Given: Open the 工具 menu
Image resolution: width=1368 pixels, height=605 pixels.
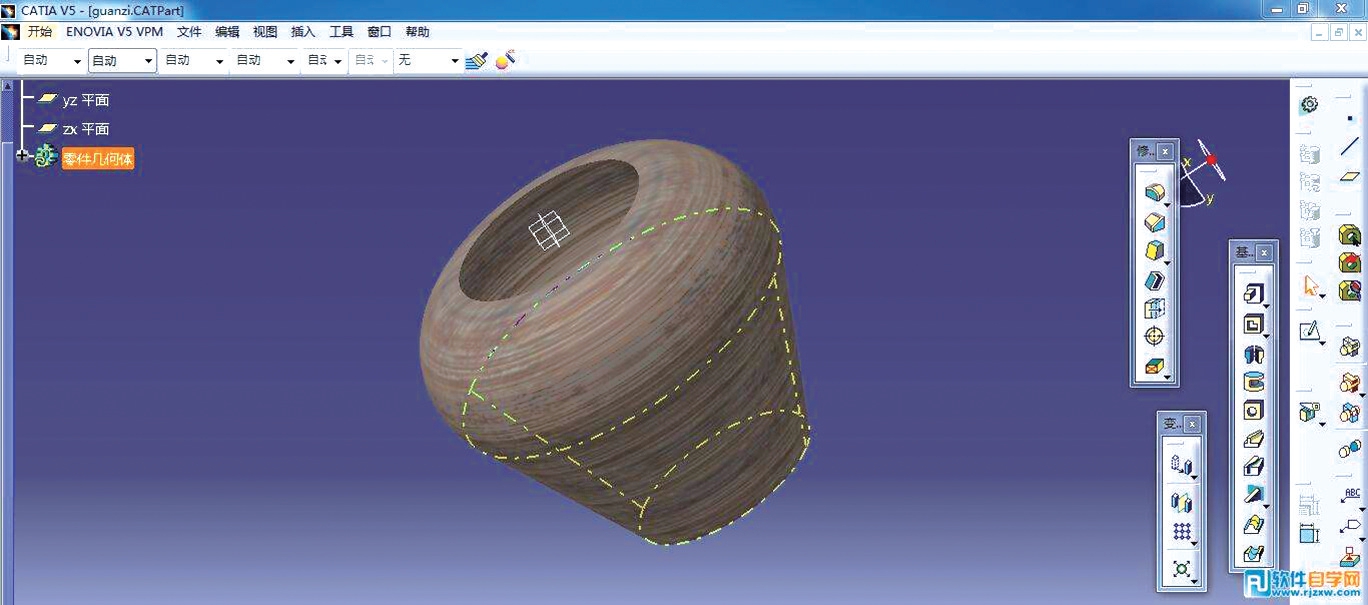Looking at the screenshot, I should [341, 32].
